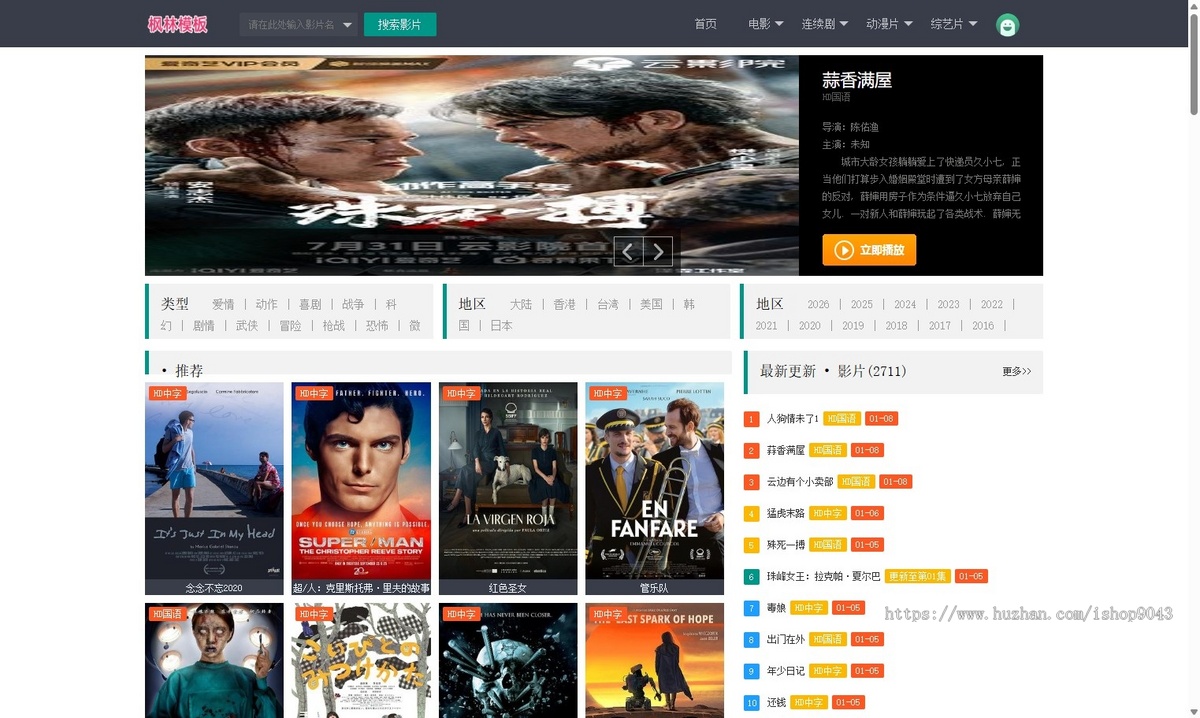
Task: Open 殊死一搏 in latest list
Action: pyautogui.click(x=785, y=545)
